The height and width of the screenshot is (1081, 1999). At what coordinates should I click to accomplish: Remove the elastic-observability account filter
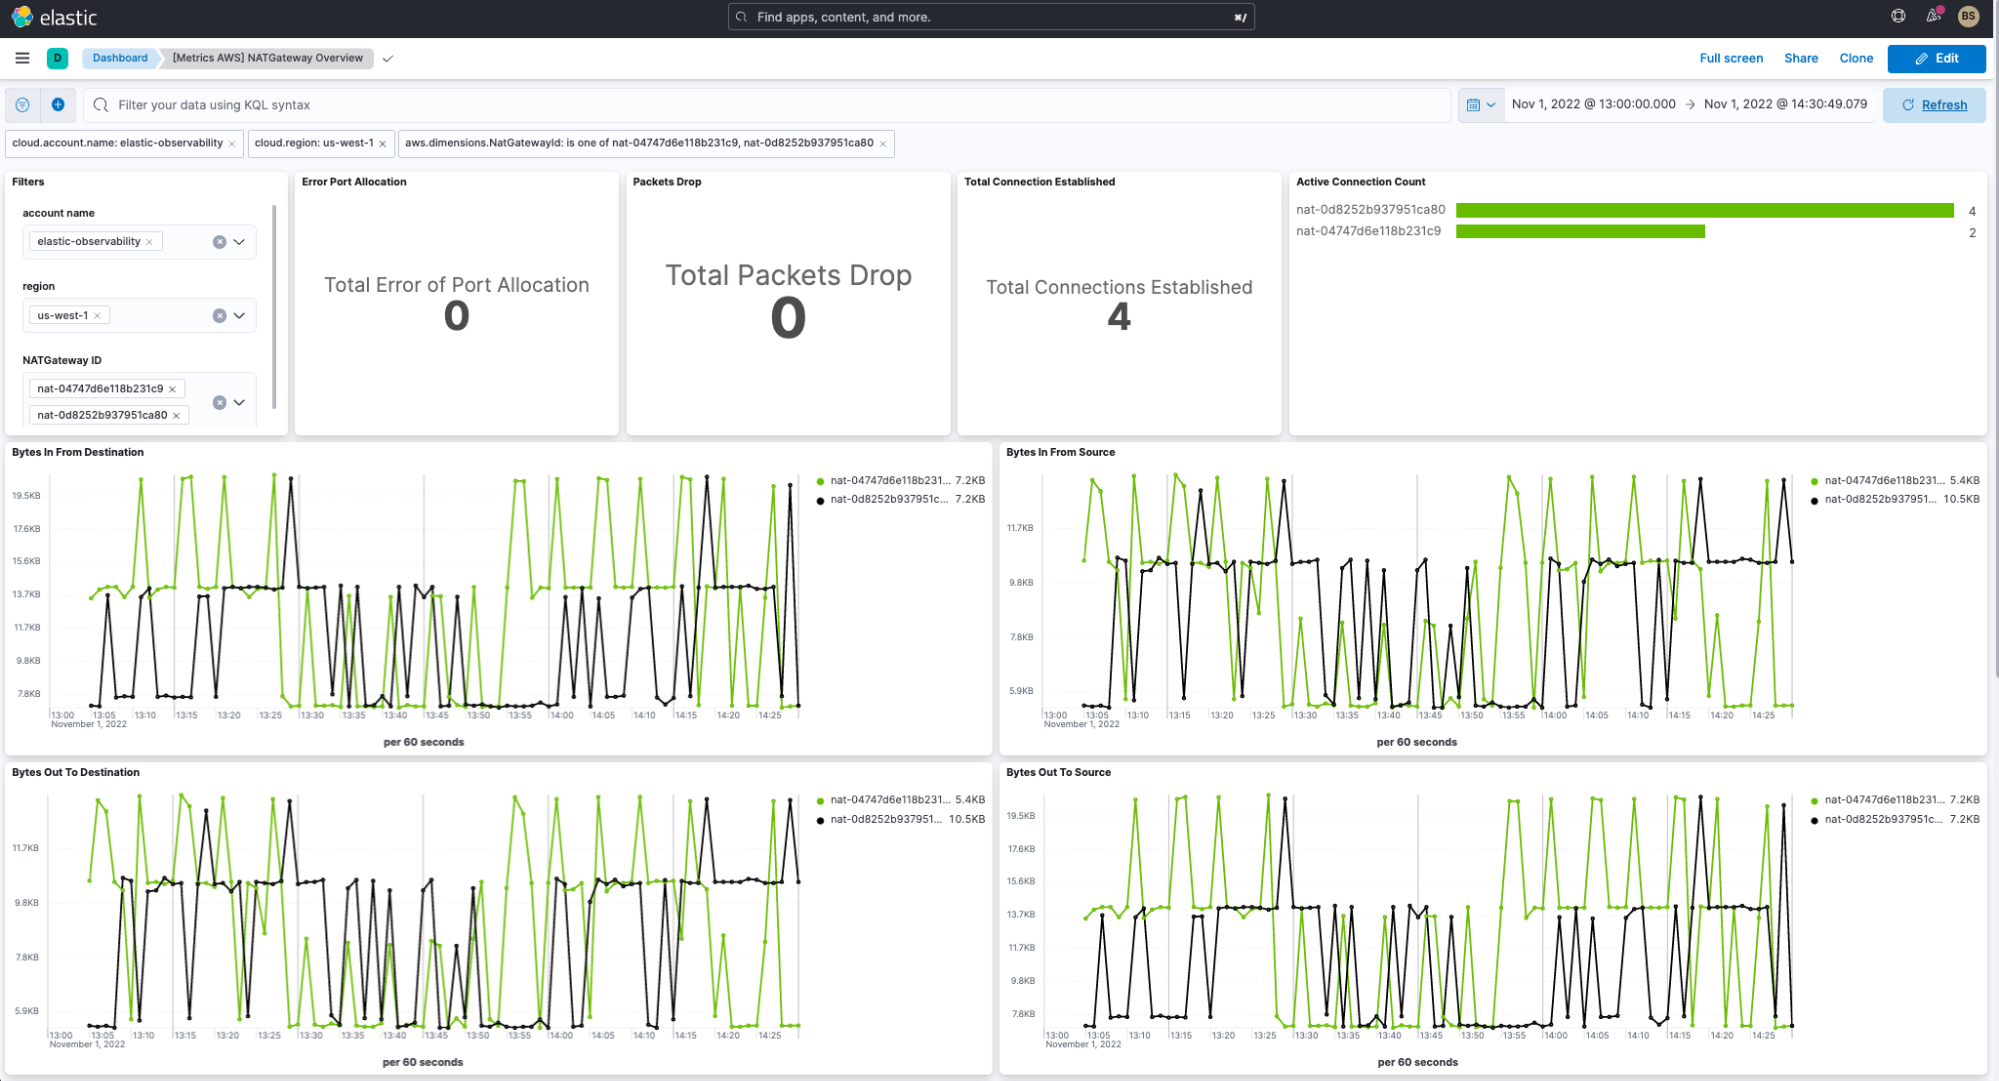150,241
